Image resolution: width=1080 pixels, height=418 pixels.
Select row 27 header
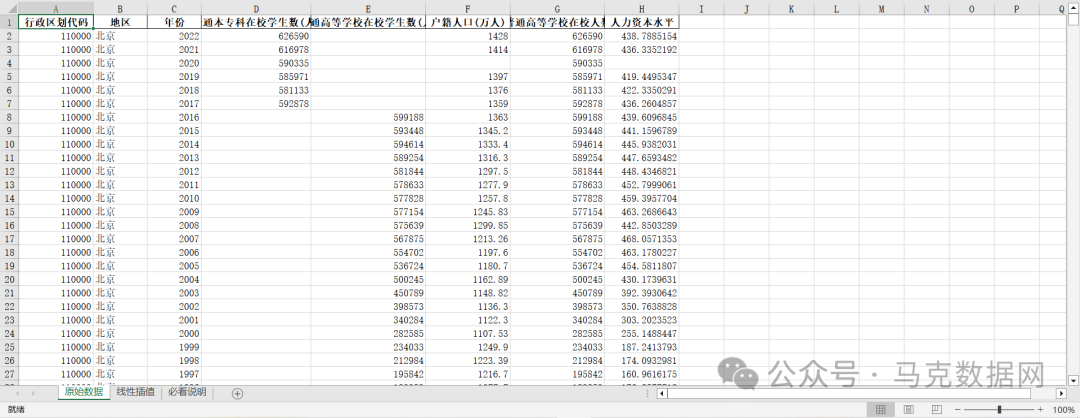9,373
